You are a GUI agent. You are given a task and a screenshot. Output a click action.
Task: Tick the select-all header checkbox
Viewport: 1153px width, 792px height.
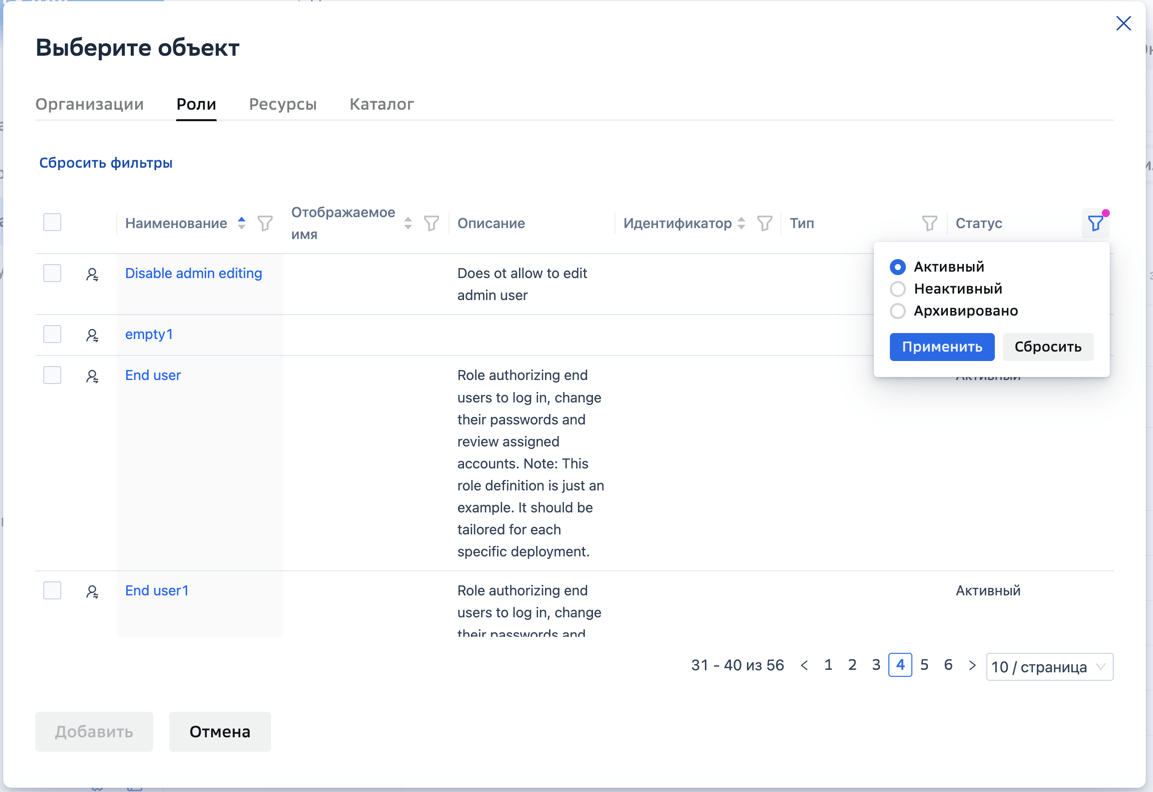click(52, 222)
